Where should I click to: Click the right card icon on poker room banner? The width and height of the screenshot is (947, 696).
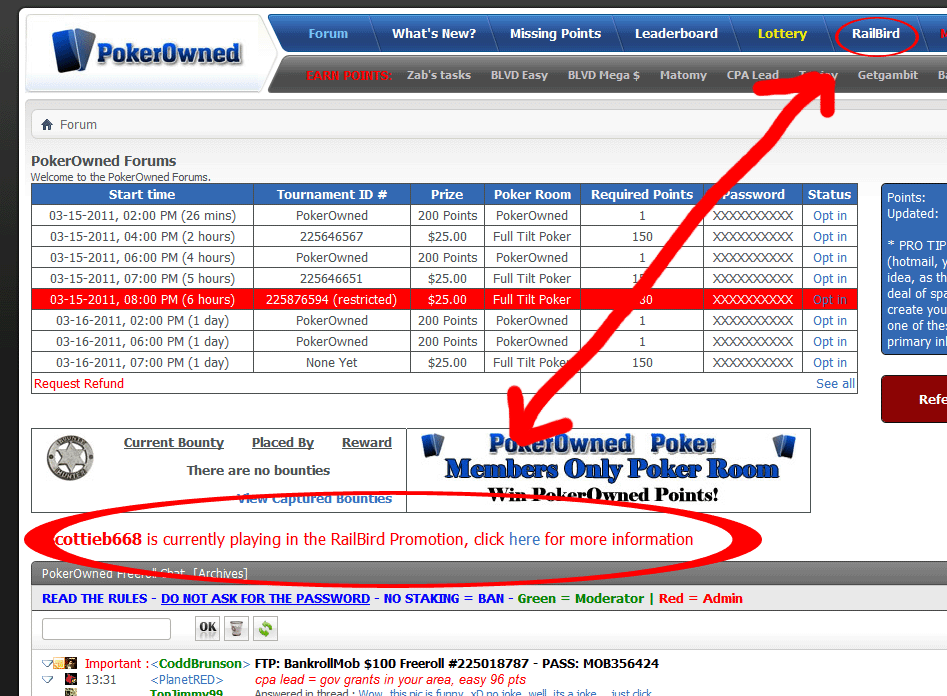784,446
